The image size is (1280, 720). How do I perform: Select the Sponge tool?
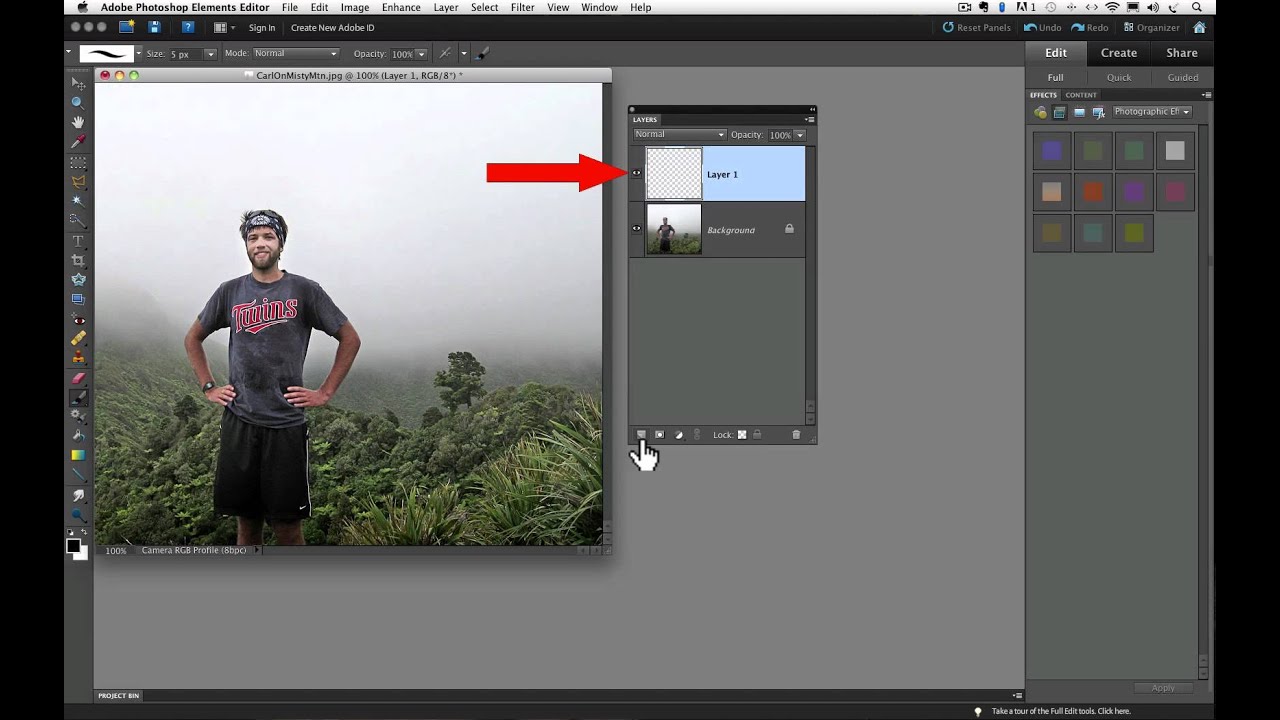pyautogui.click(x=78, y=515)
